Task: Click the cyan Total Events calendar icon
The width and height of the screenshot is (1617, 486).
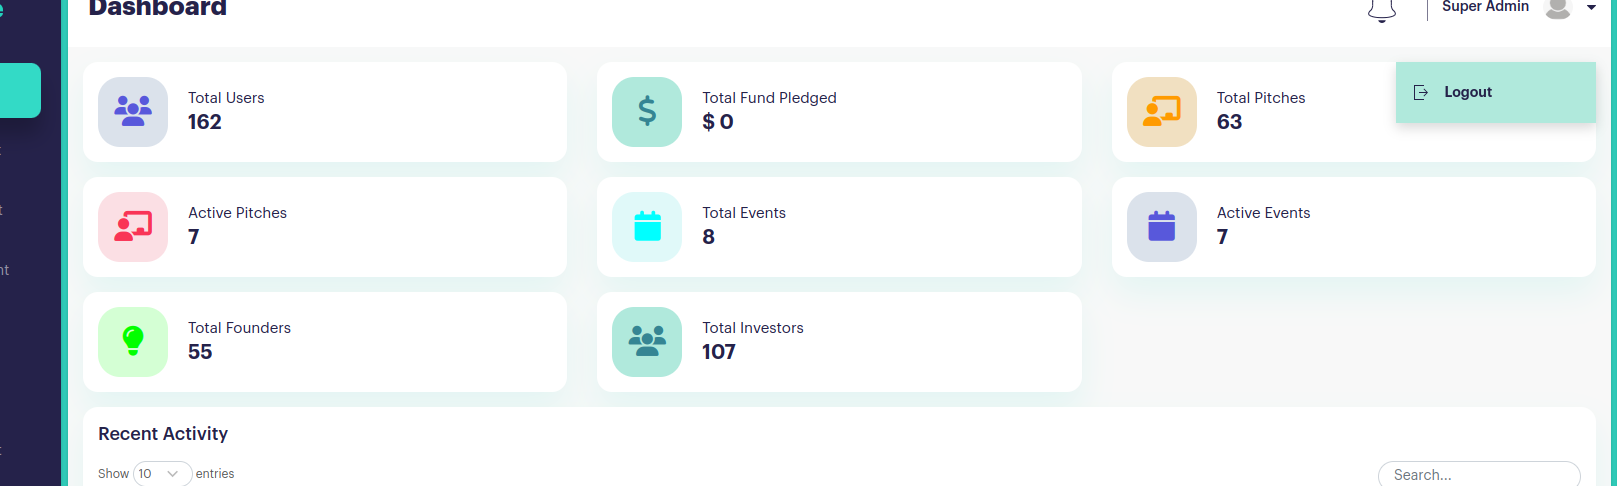Action: (x=647, y=227)
